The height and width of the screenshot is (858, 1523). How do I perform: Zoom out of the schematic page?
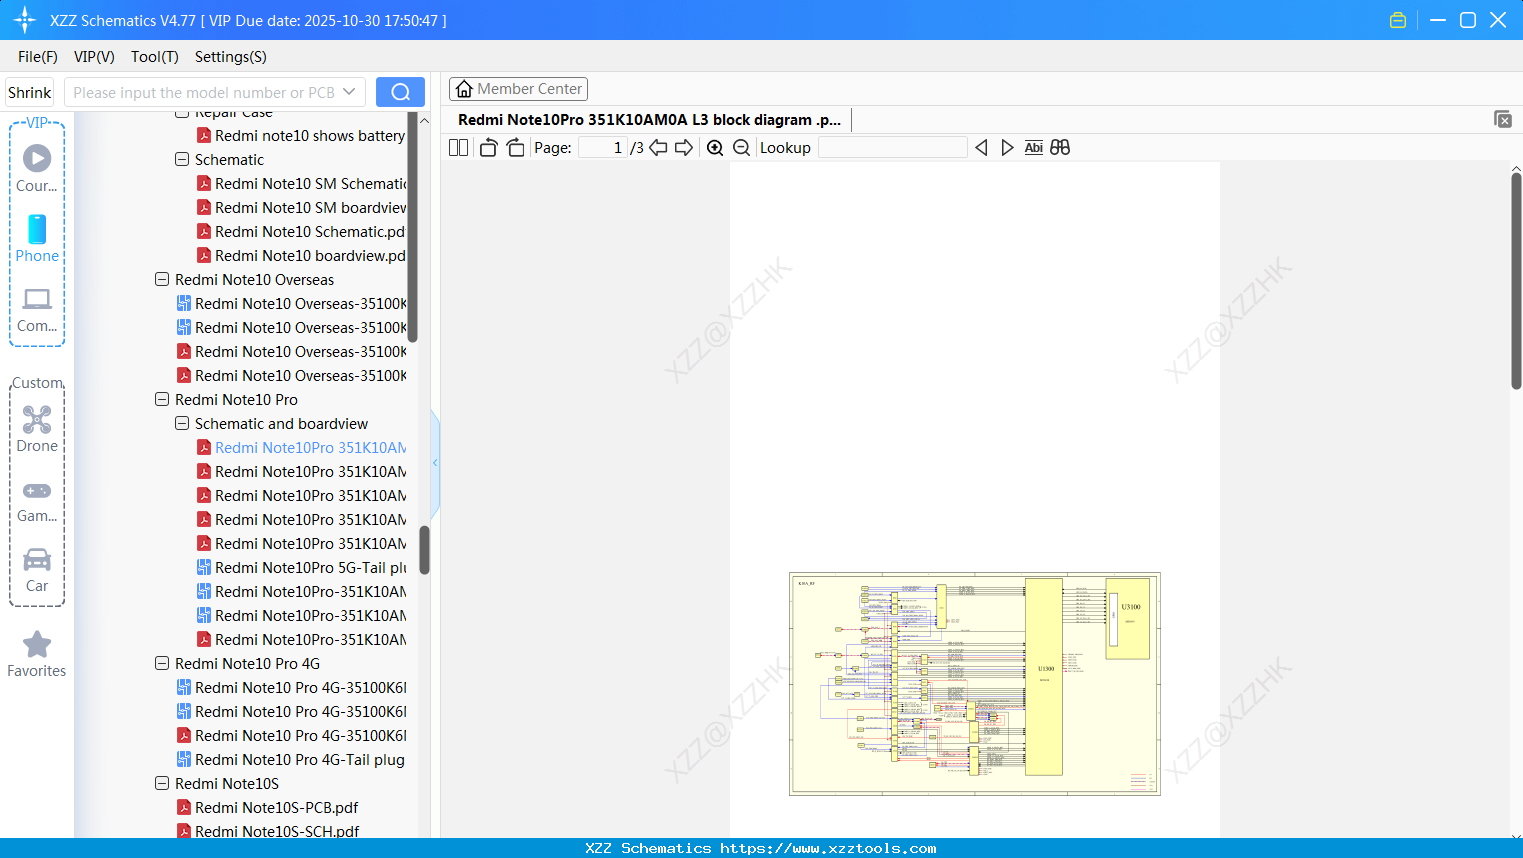point(741,147)
